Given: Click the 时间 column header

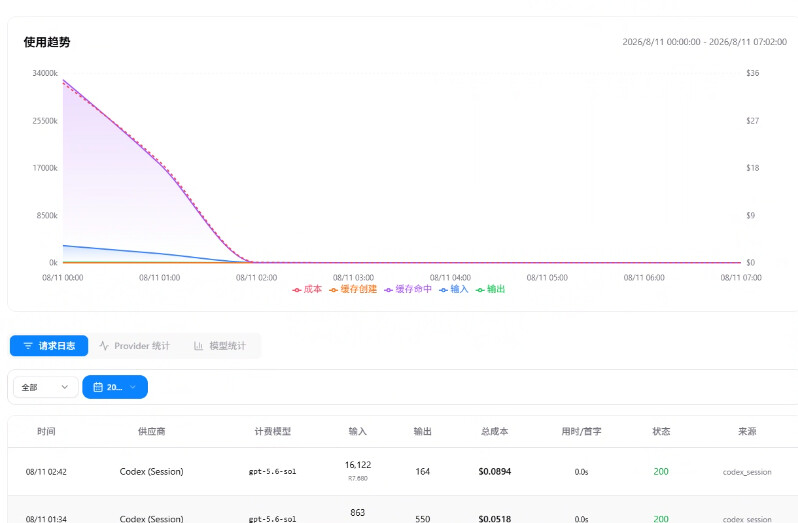Looking at the screenshot, I should (x=46, y=431).
